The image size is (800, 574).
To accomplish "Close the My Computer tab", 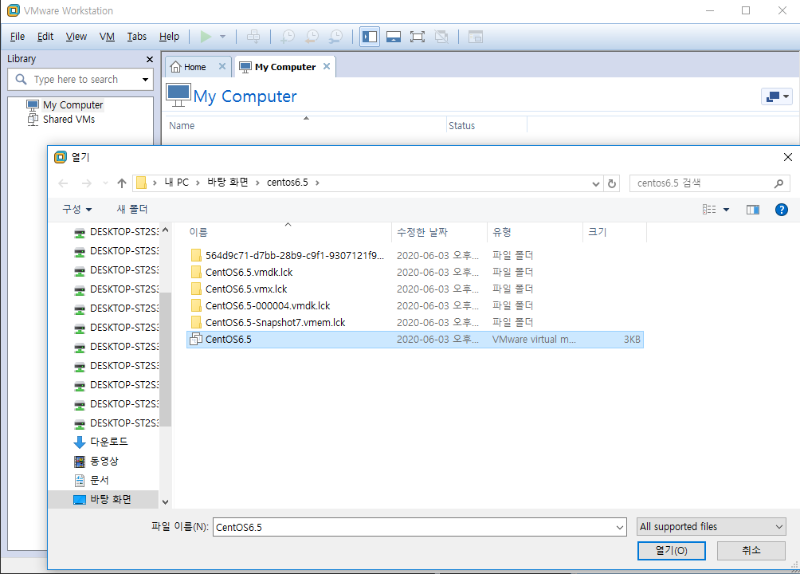I will 327,66.
